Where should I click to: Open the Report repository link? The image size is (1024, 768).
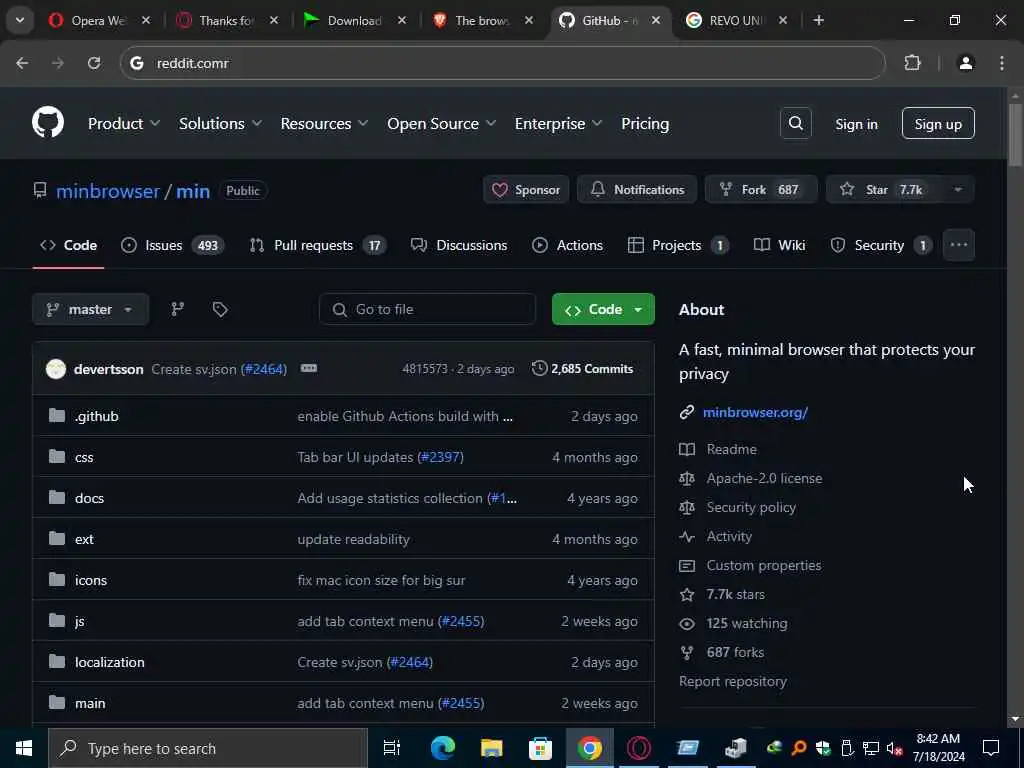tap(733, 681)
